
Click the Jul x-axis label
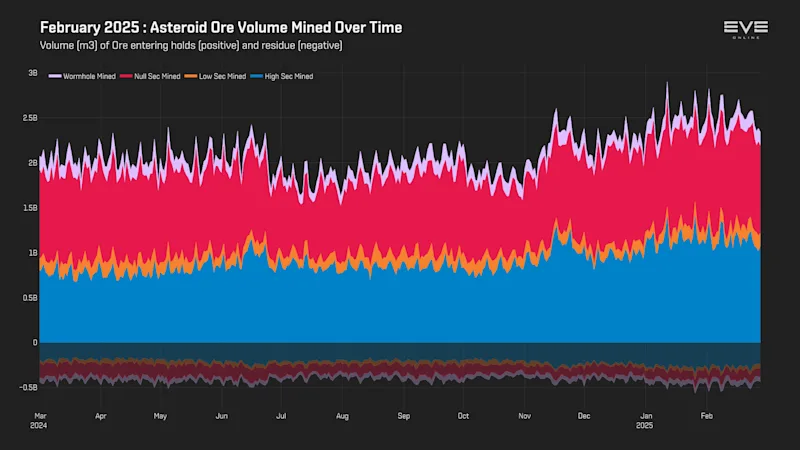pos(281,416)
